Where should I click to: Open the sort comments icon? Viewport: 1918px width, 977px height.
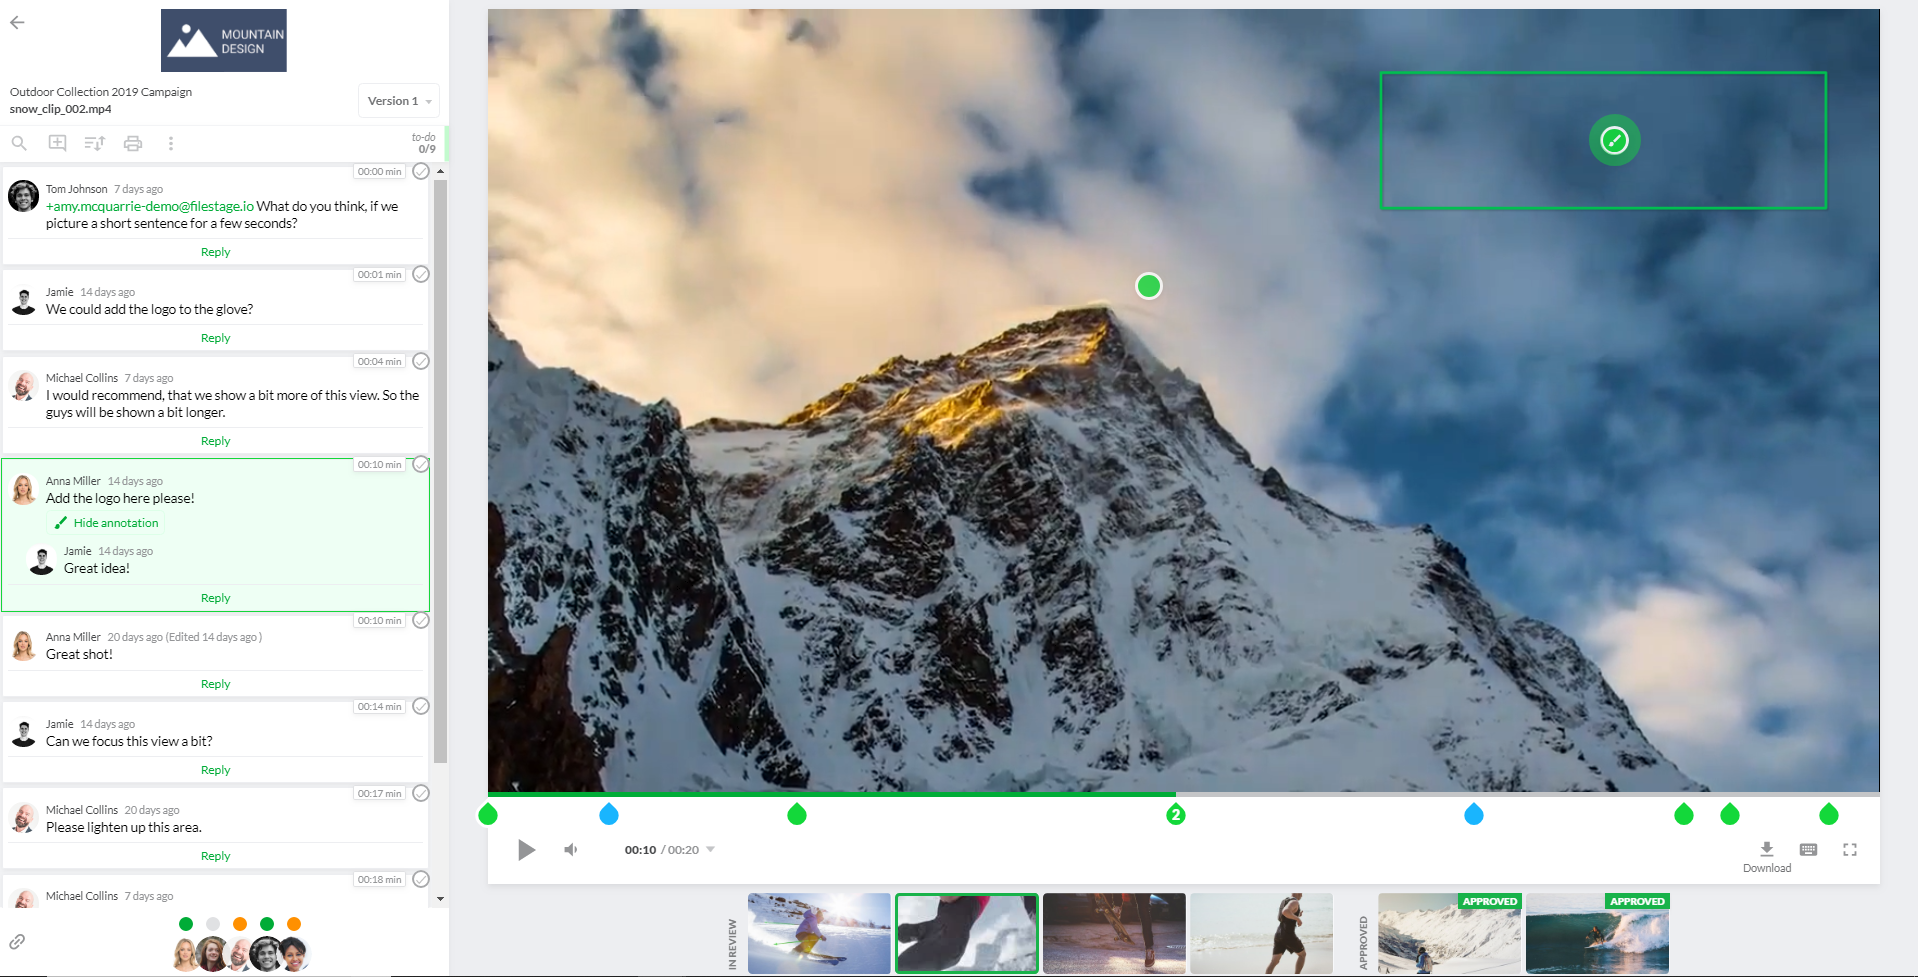pos(95,143)
